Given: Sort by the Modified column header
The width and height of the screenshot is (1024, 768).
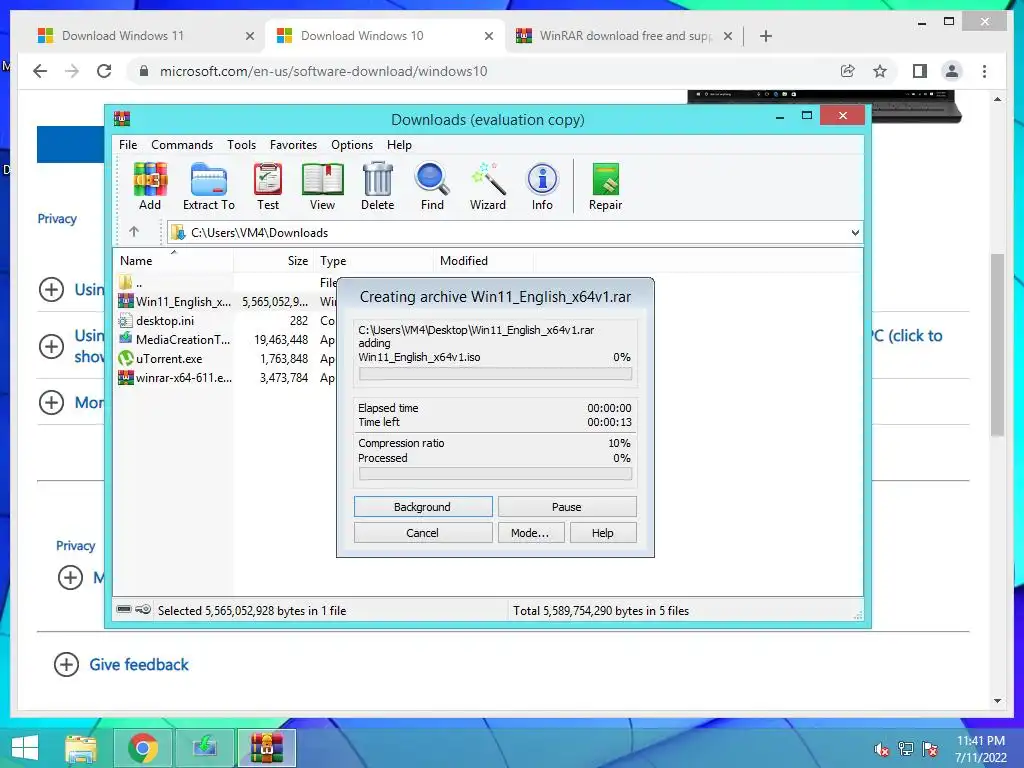Looking at the screenshot, I should (483, 260).
